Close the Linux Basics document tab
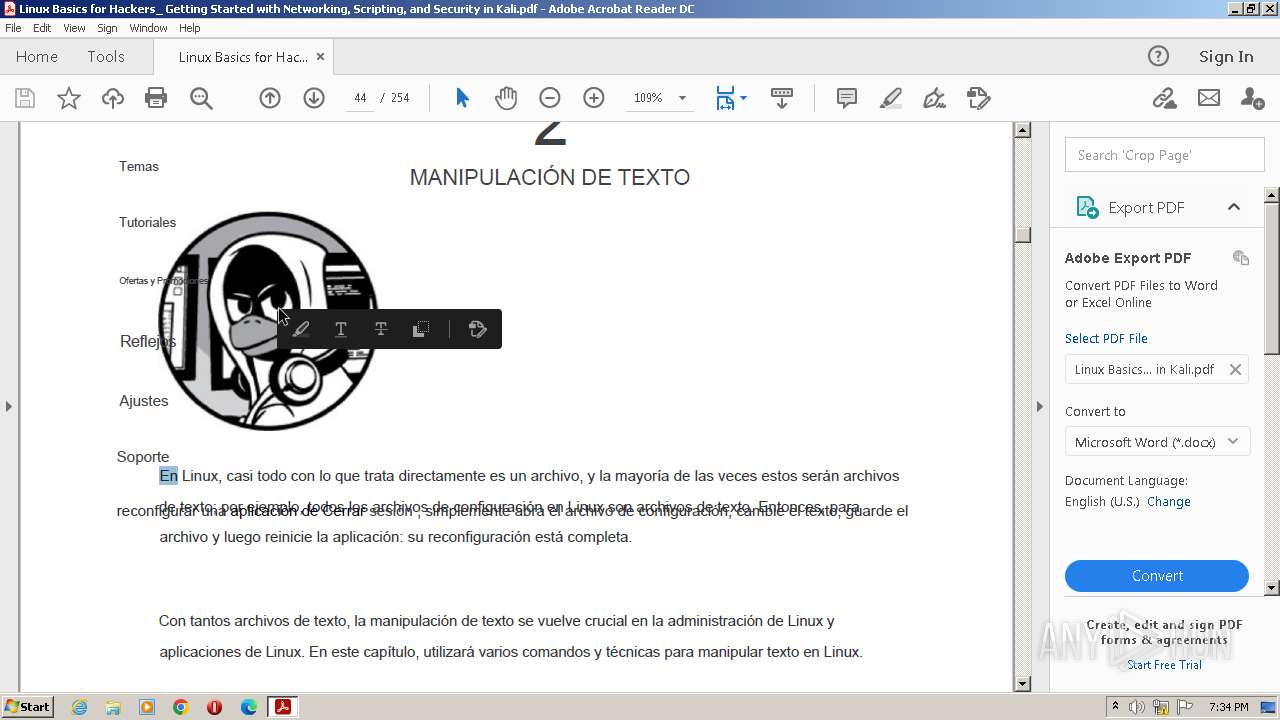1280x720 pixels. point(320,57)
